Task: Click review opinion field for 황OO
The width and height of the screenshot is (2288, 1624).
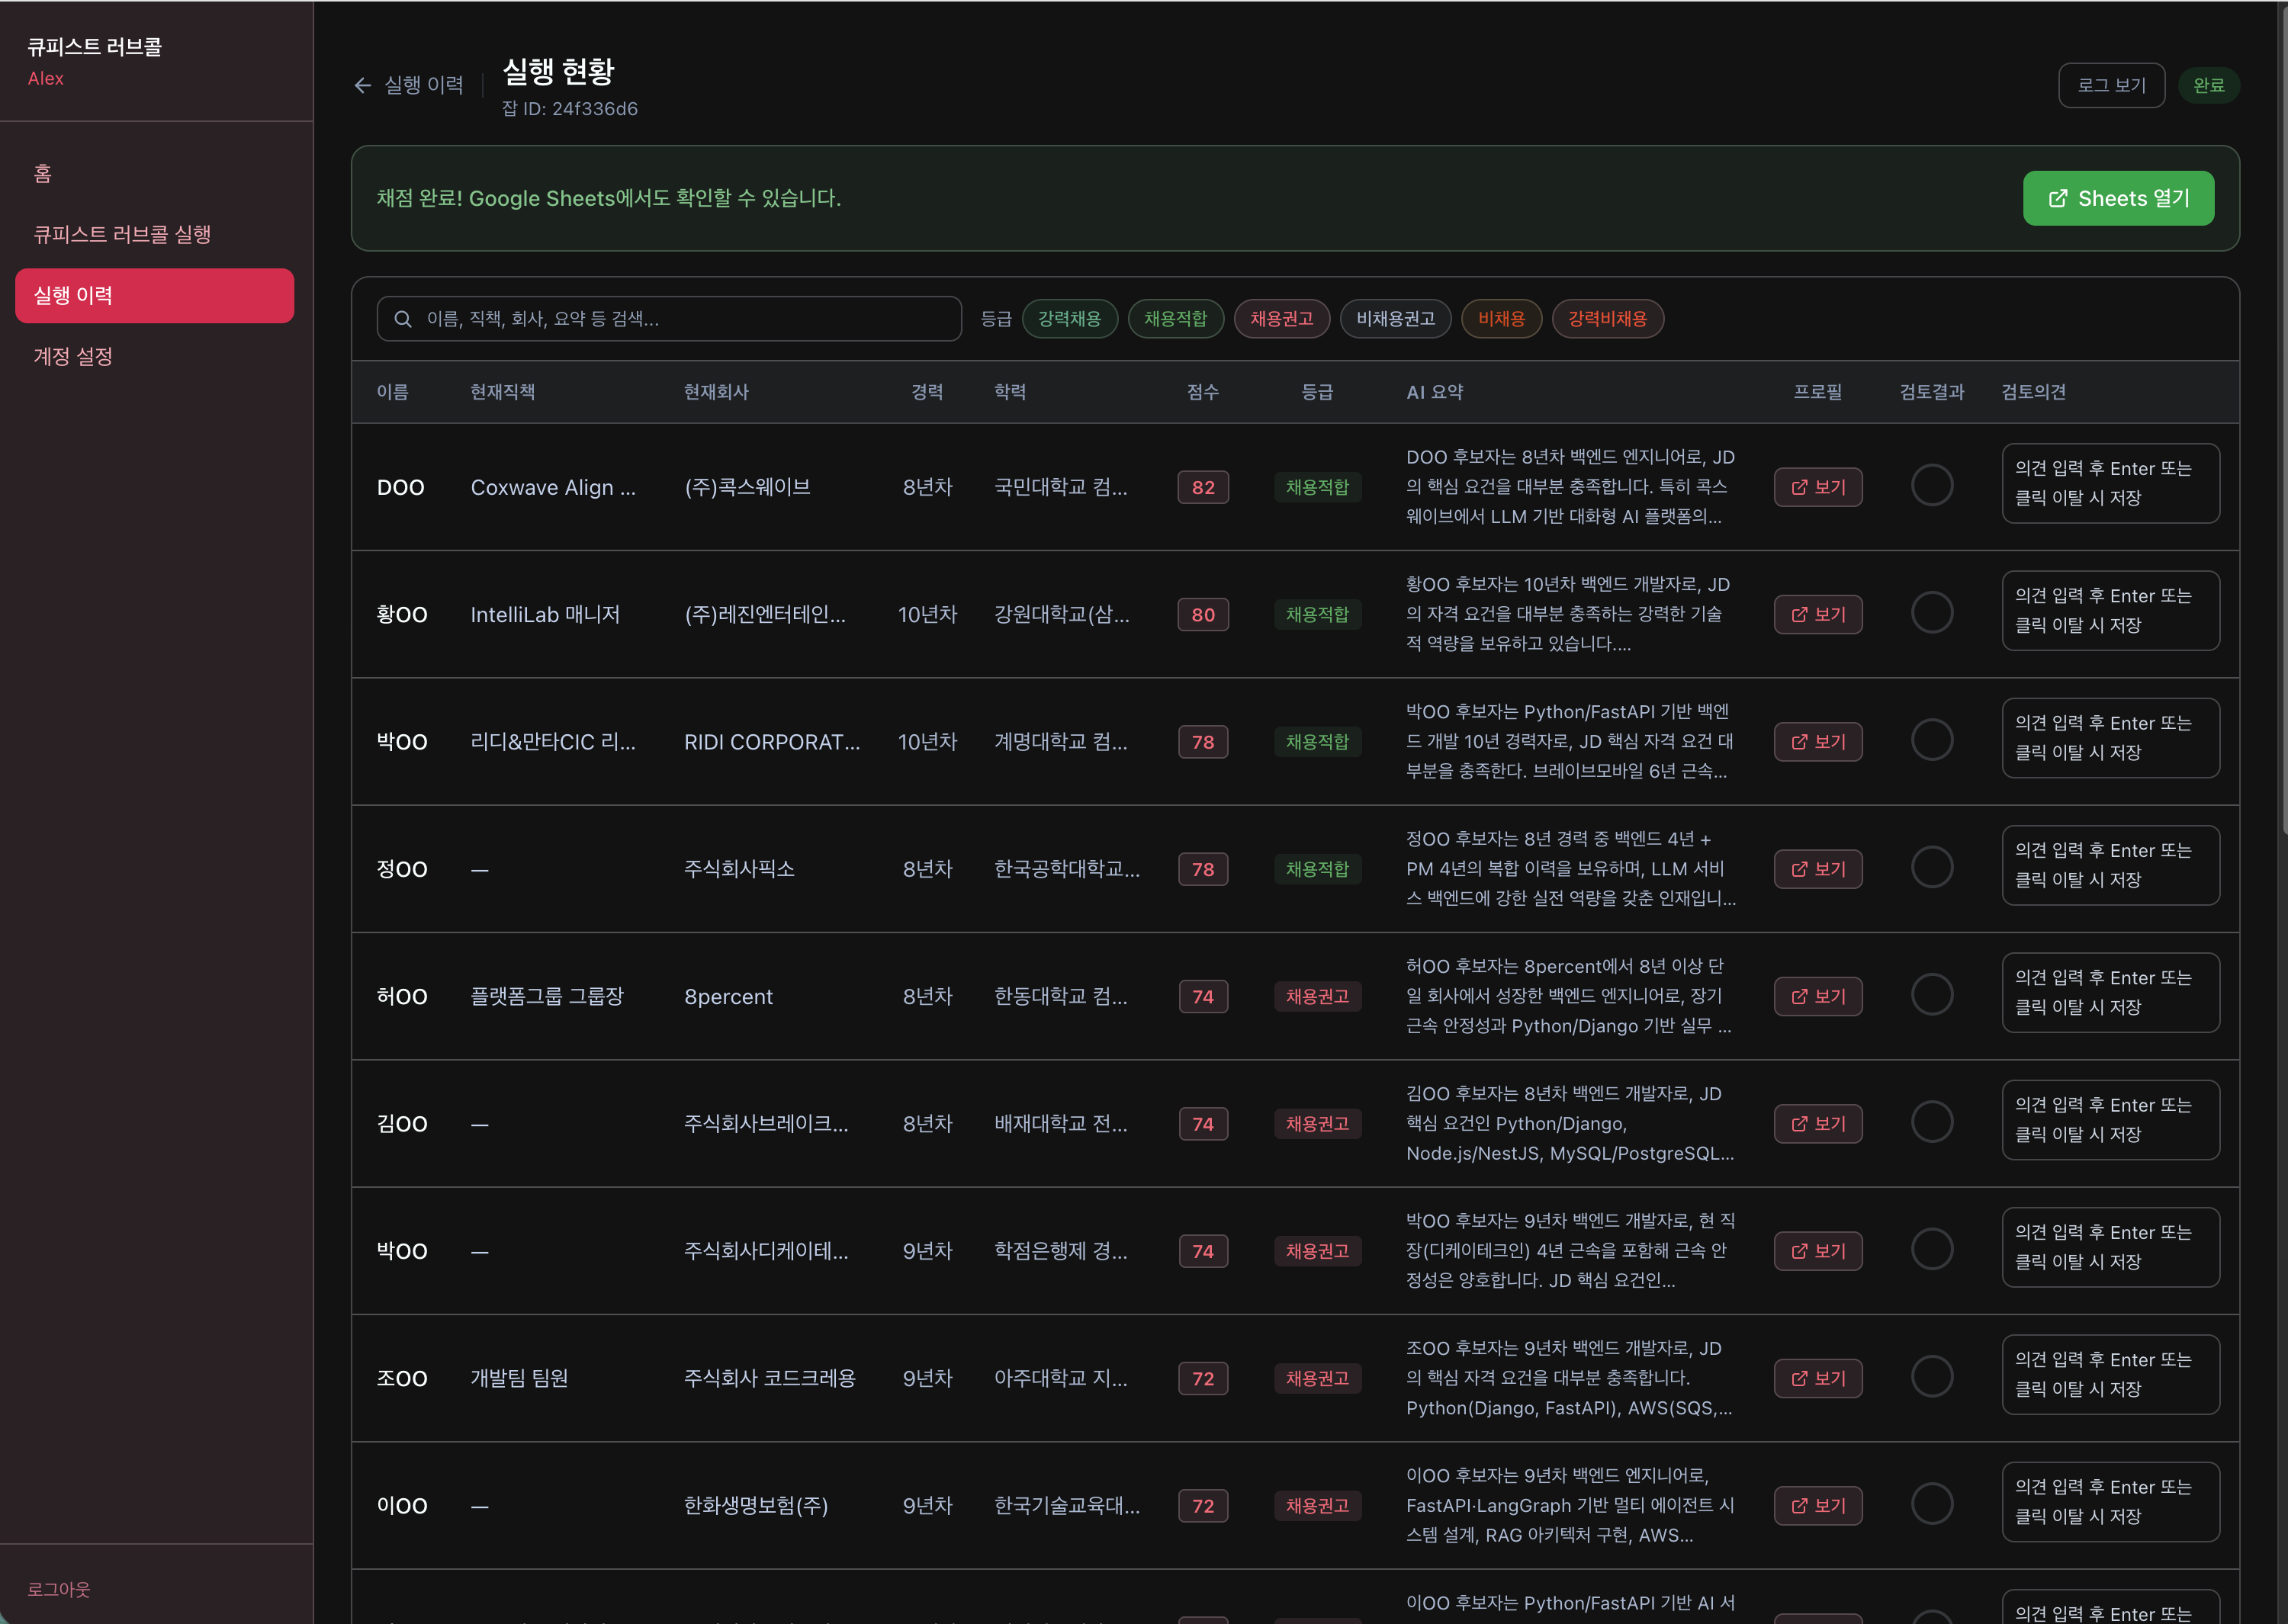Action: (x=2110, y=611)
